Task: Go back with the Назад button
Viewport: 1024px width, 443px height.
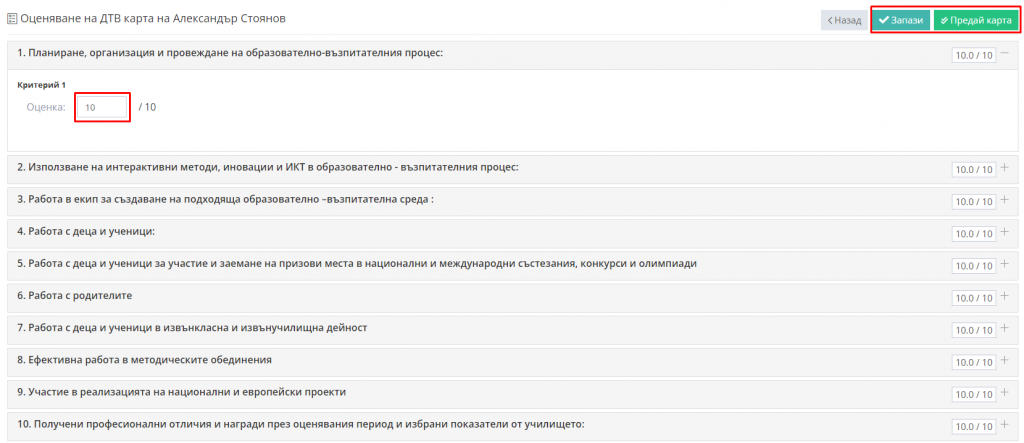Action: coord(844,20)
